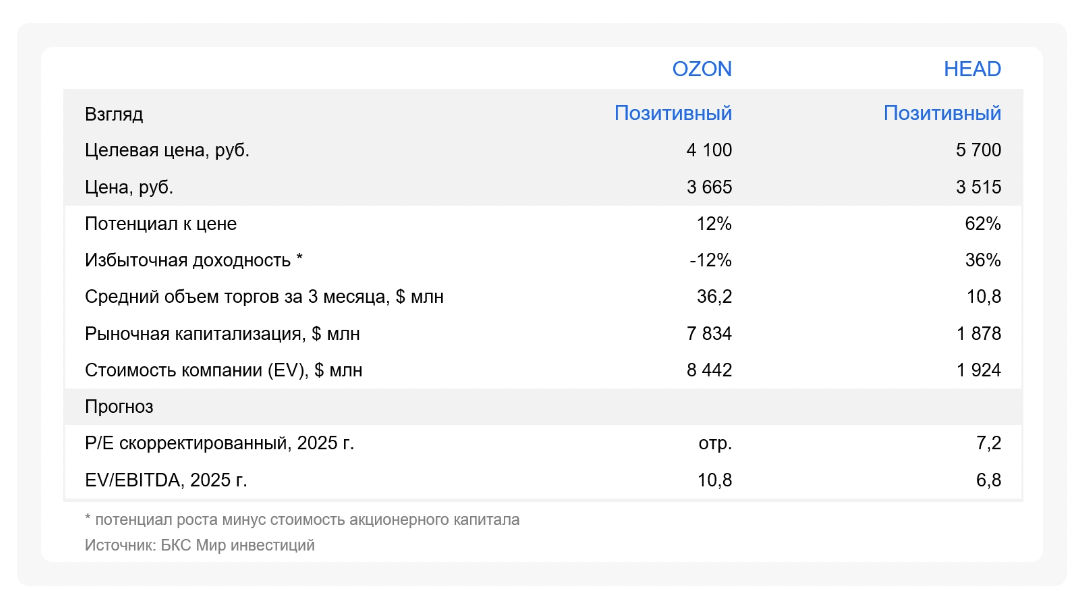Open the HEAD ticker link
Screen dimensions: 1090x608
(972, 69)
